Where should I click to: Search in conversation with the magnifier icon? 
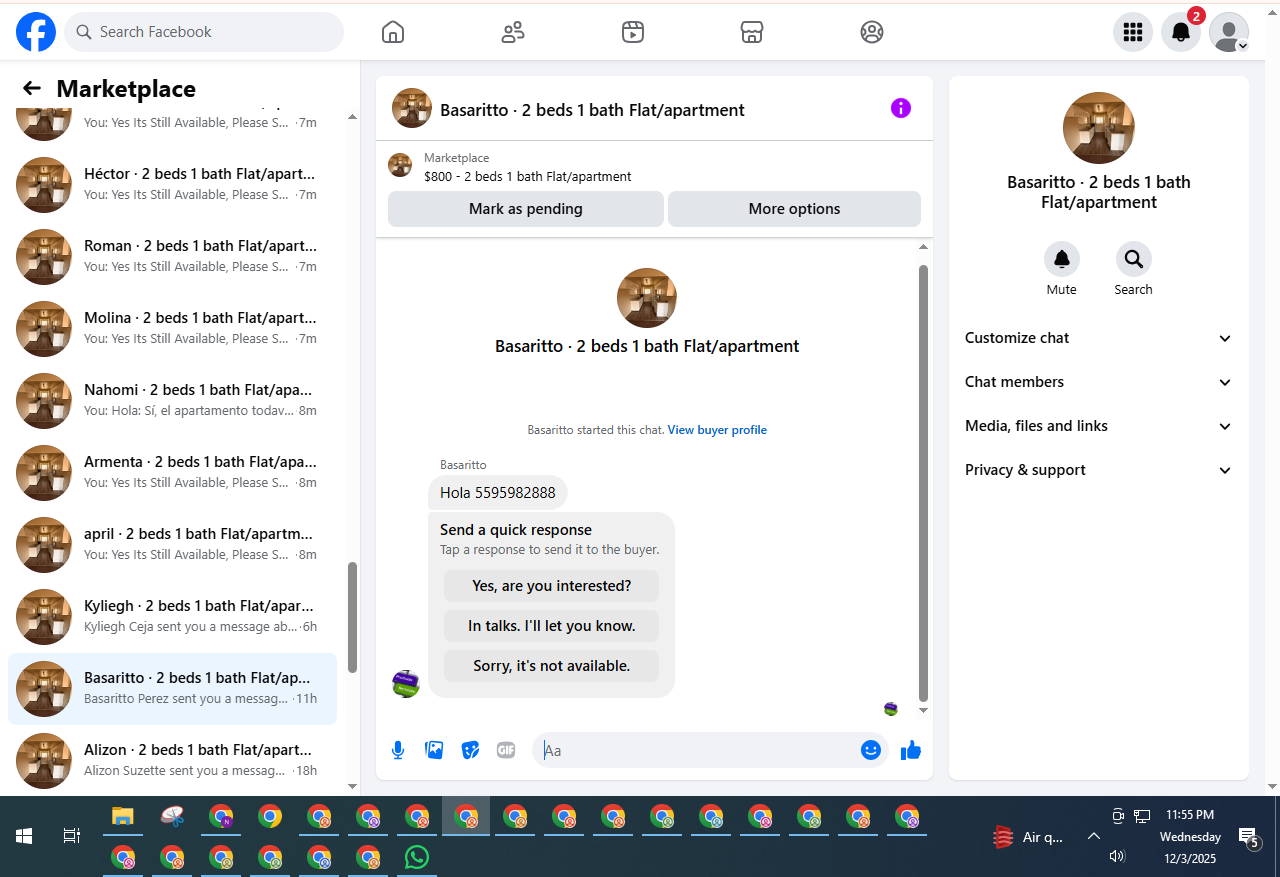1134,259
